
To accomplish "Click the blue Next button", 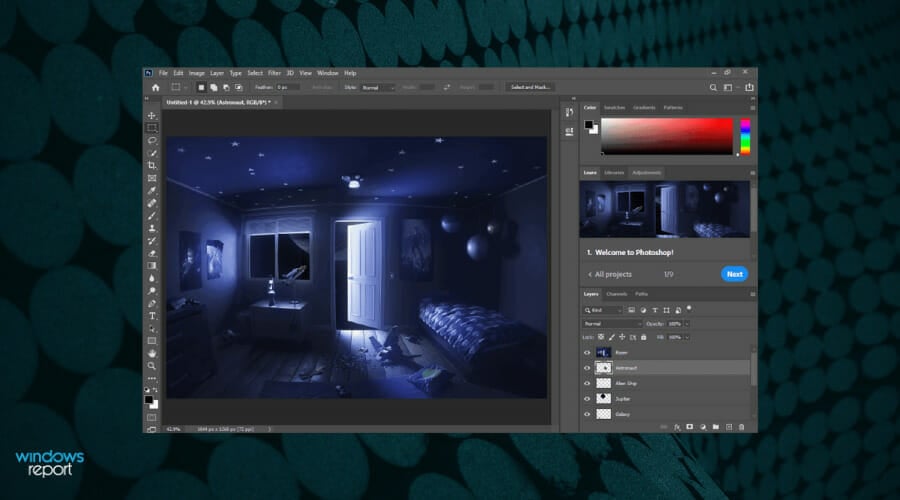I will pyautogui.click(x=735, y=274).
